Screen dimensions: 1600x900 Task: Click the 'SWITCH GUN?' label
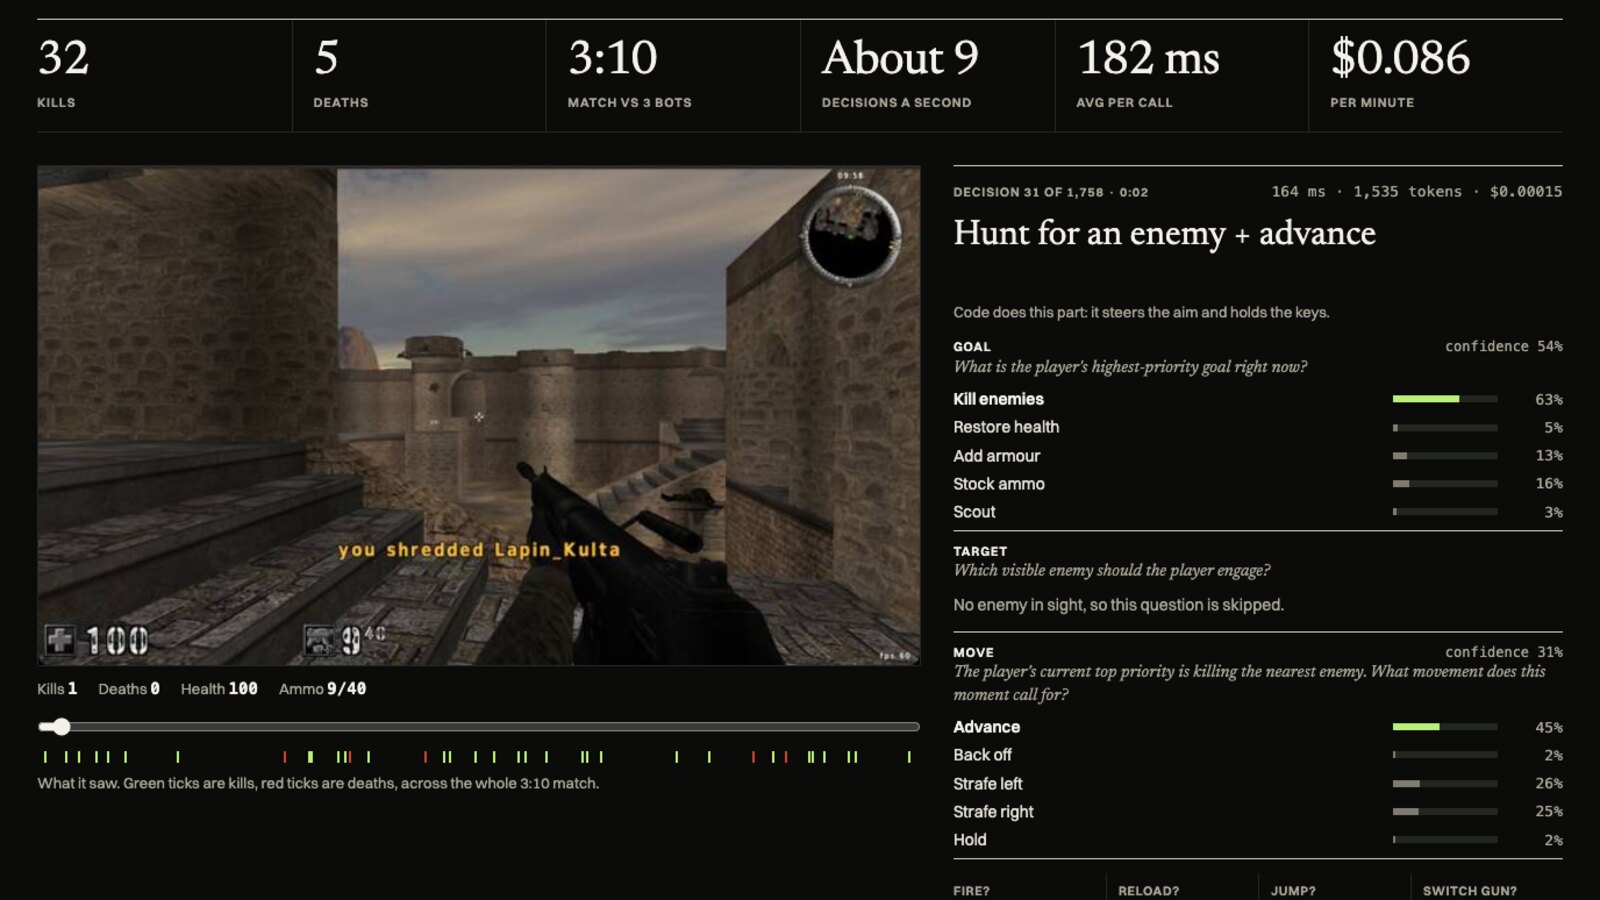tap(1470, 891)
